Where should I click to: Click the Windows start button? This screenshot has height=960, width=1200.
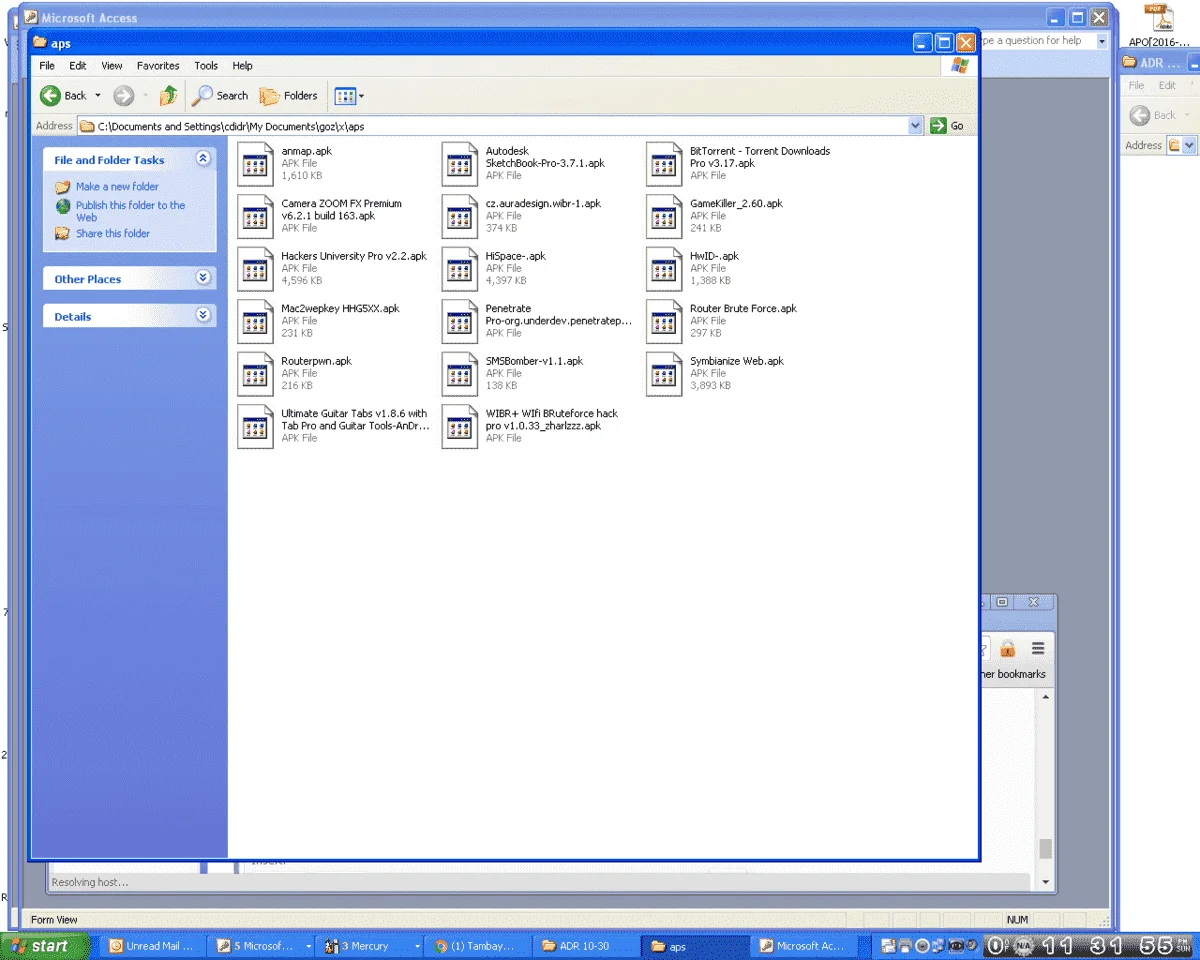[x=44, y=945]
